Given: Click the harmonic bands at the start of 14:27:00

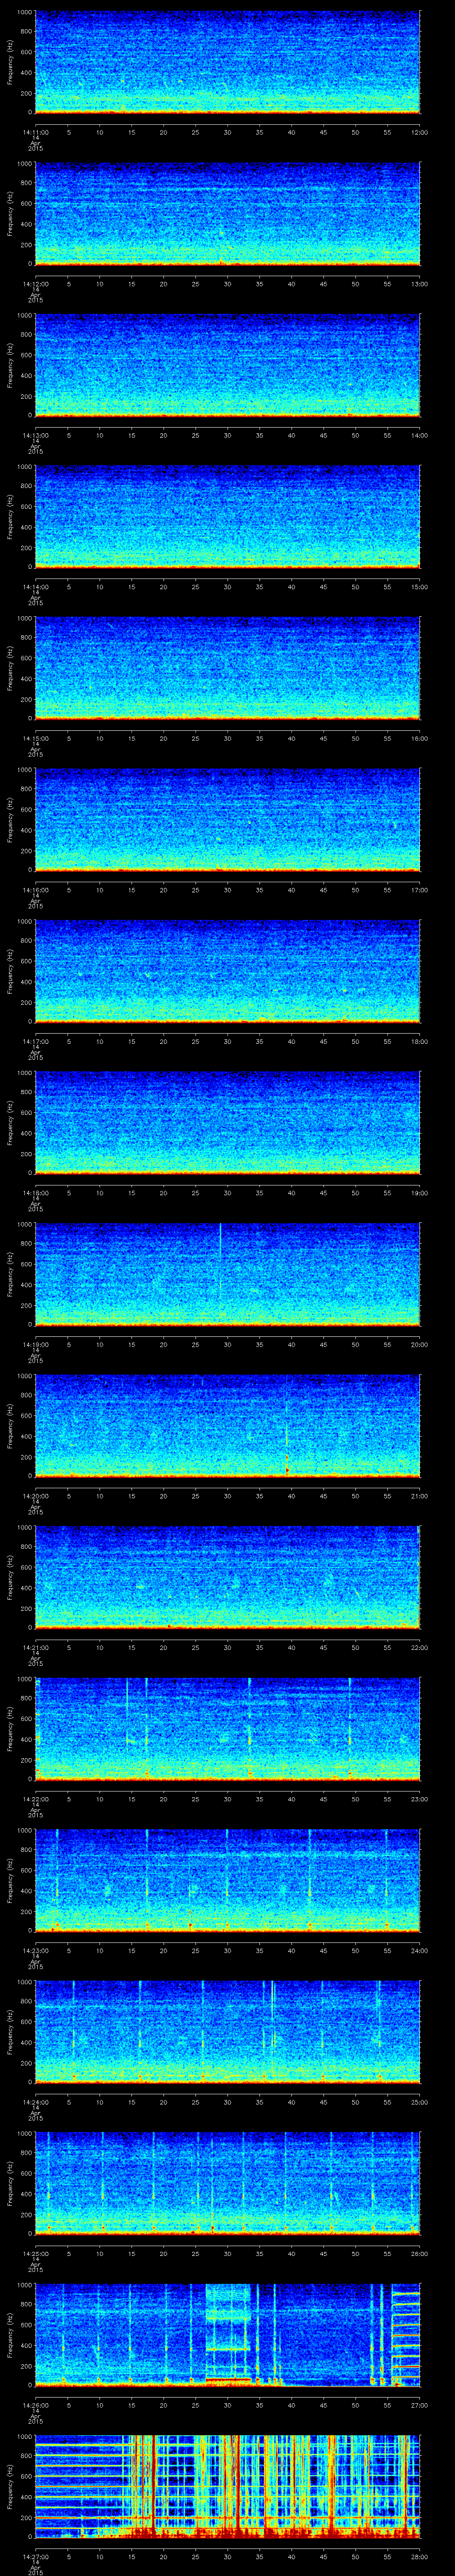Looking at the screenshot, I should (x=80, y=2470).
